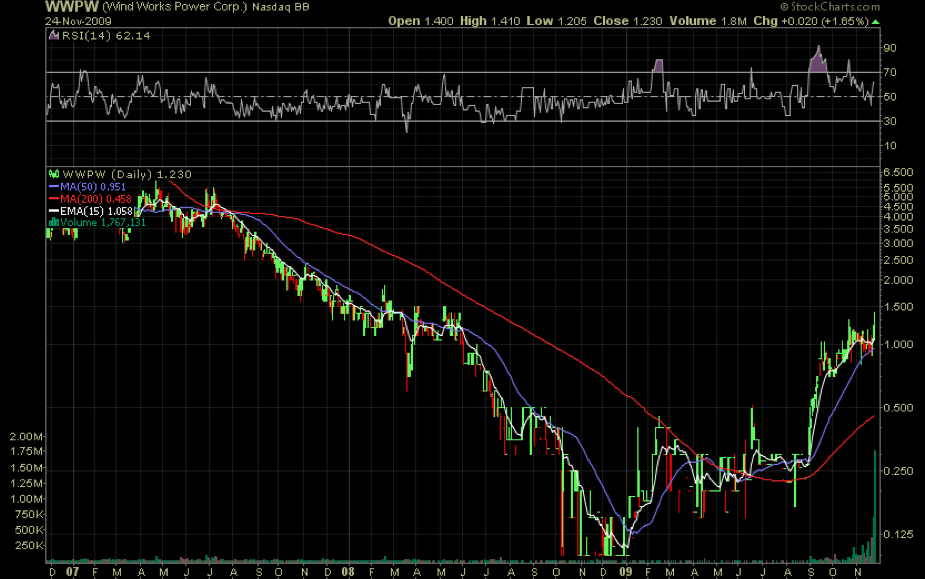Click the volume axis label 750K

tap(29, 515)
